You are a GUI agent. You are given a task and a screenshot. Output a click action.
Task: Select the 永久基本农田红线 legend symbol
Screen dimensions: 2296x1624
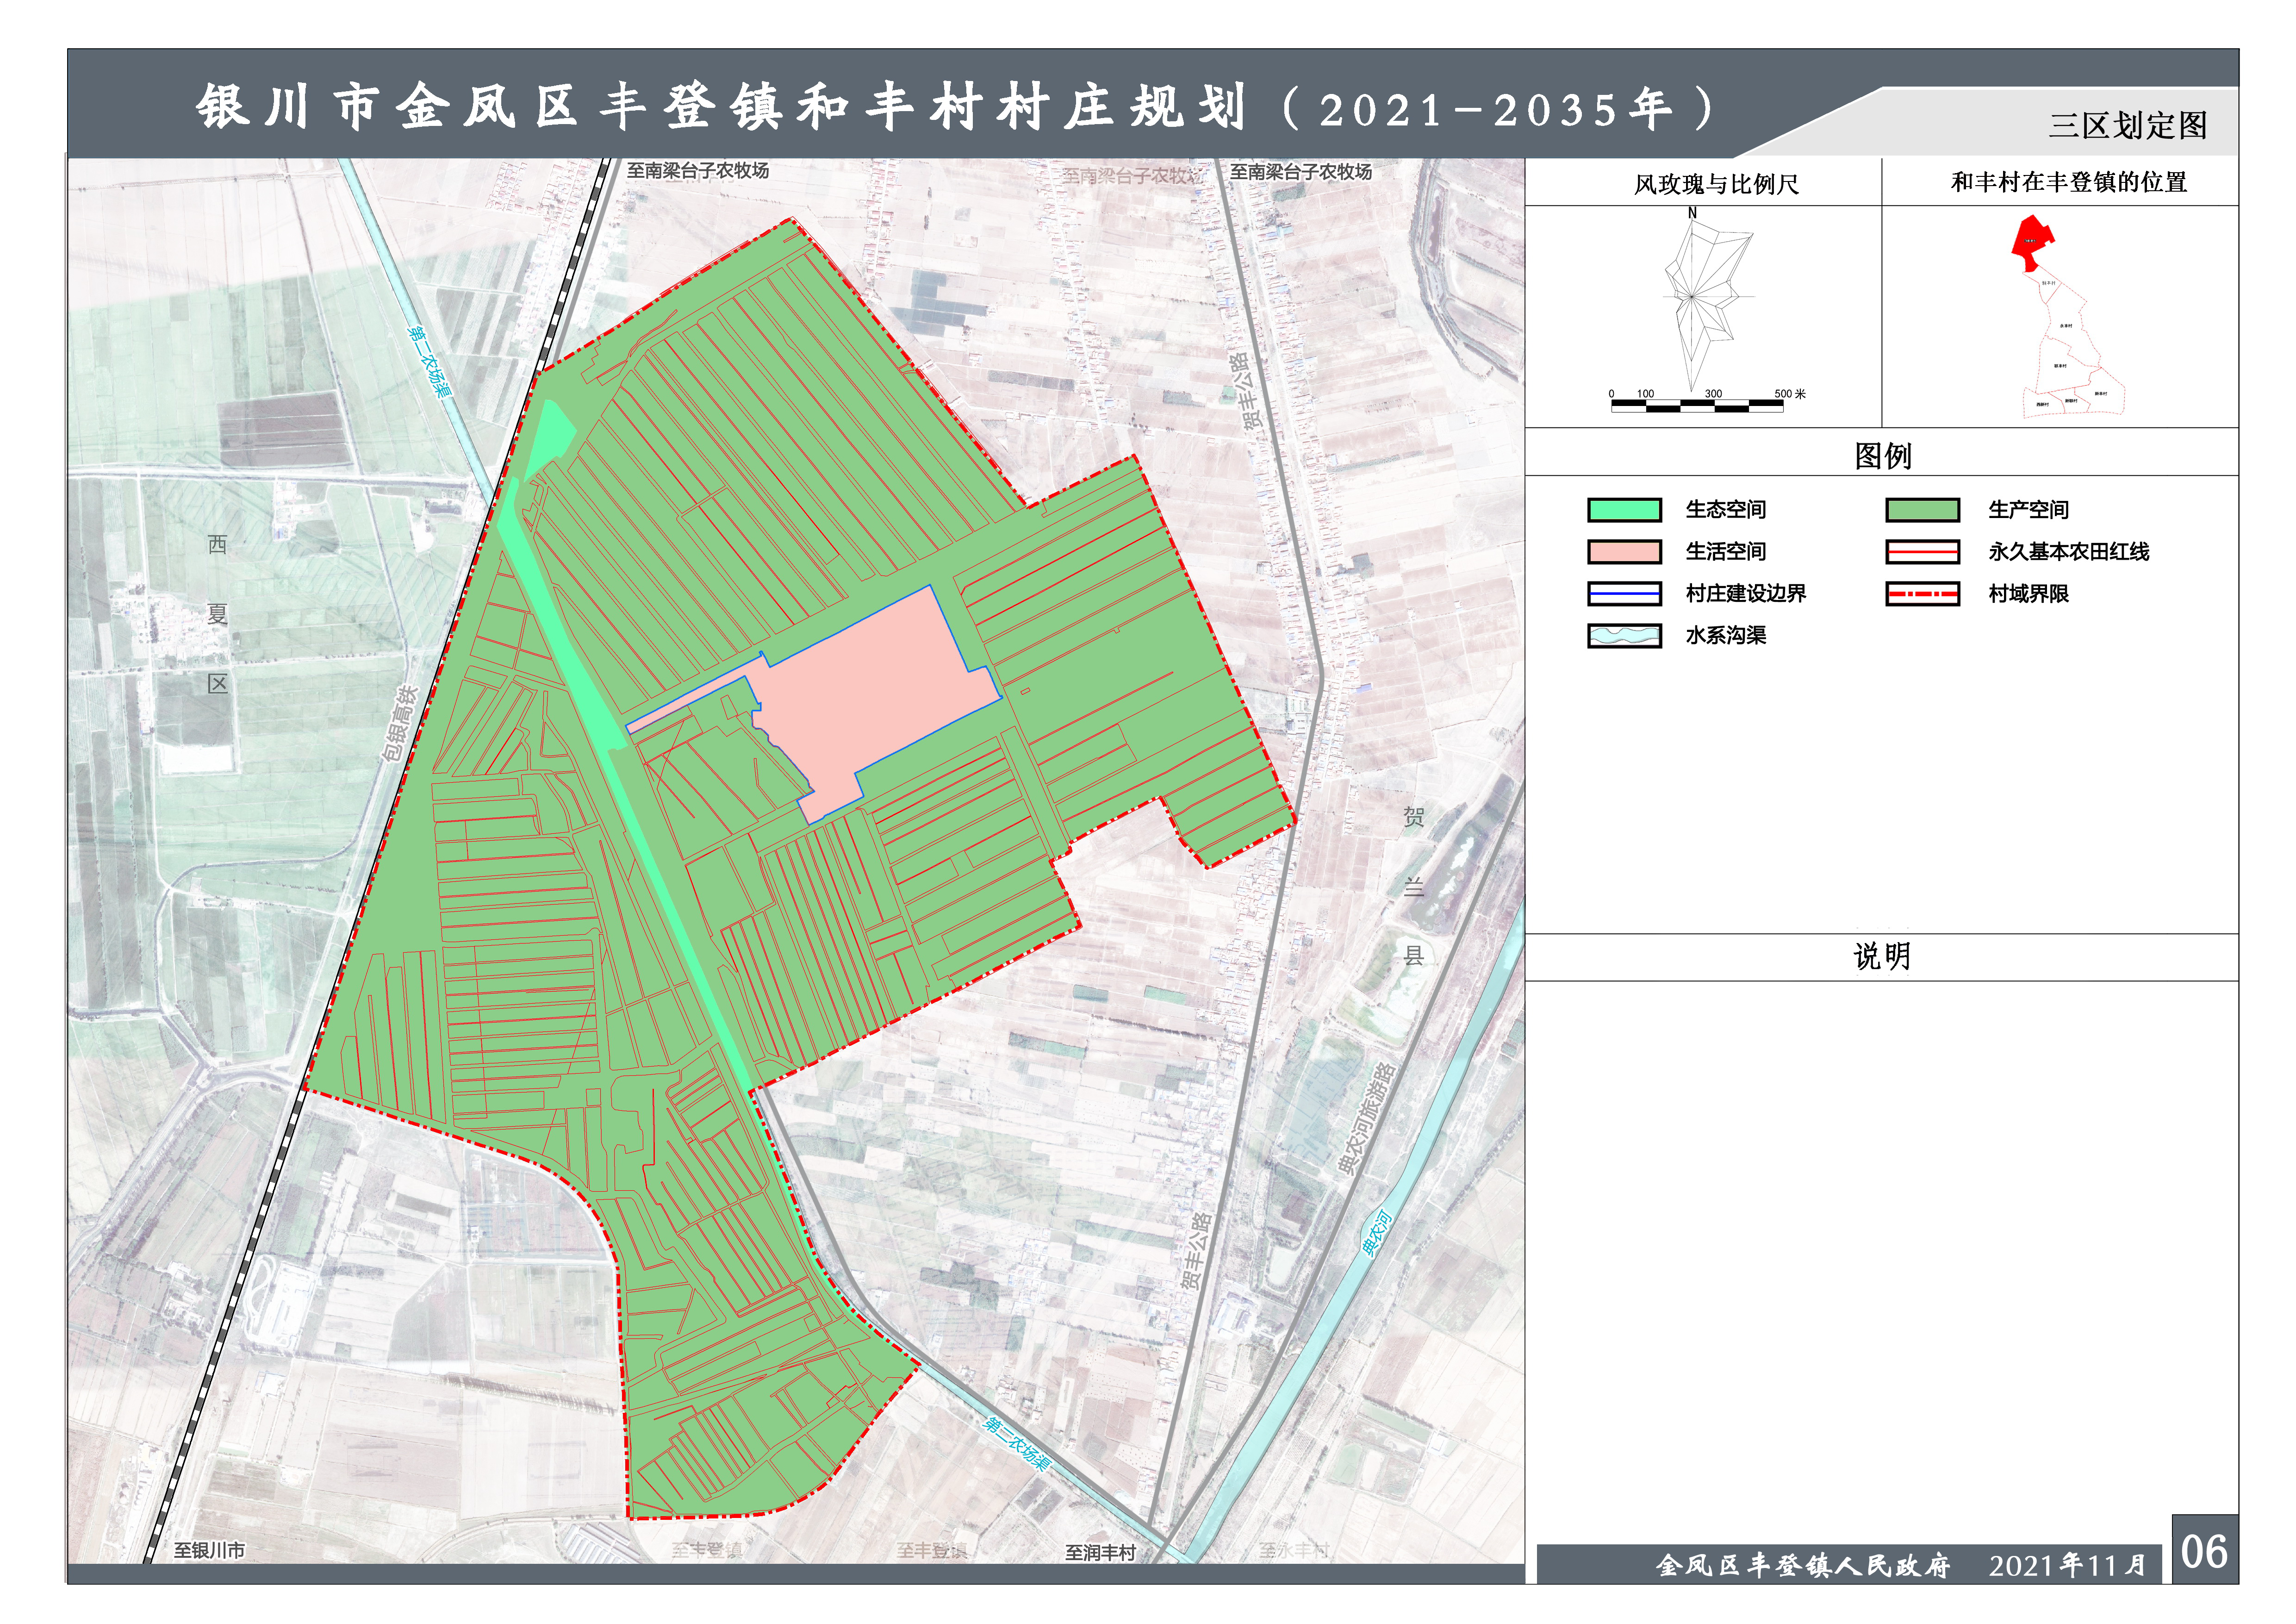[x=1922, y=552]
